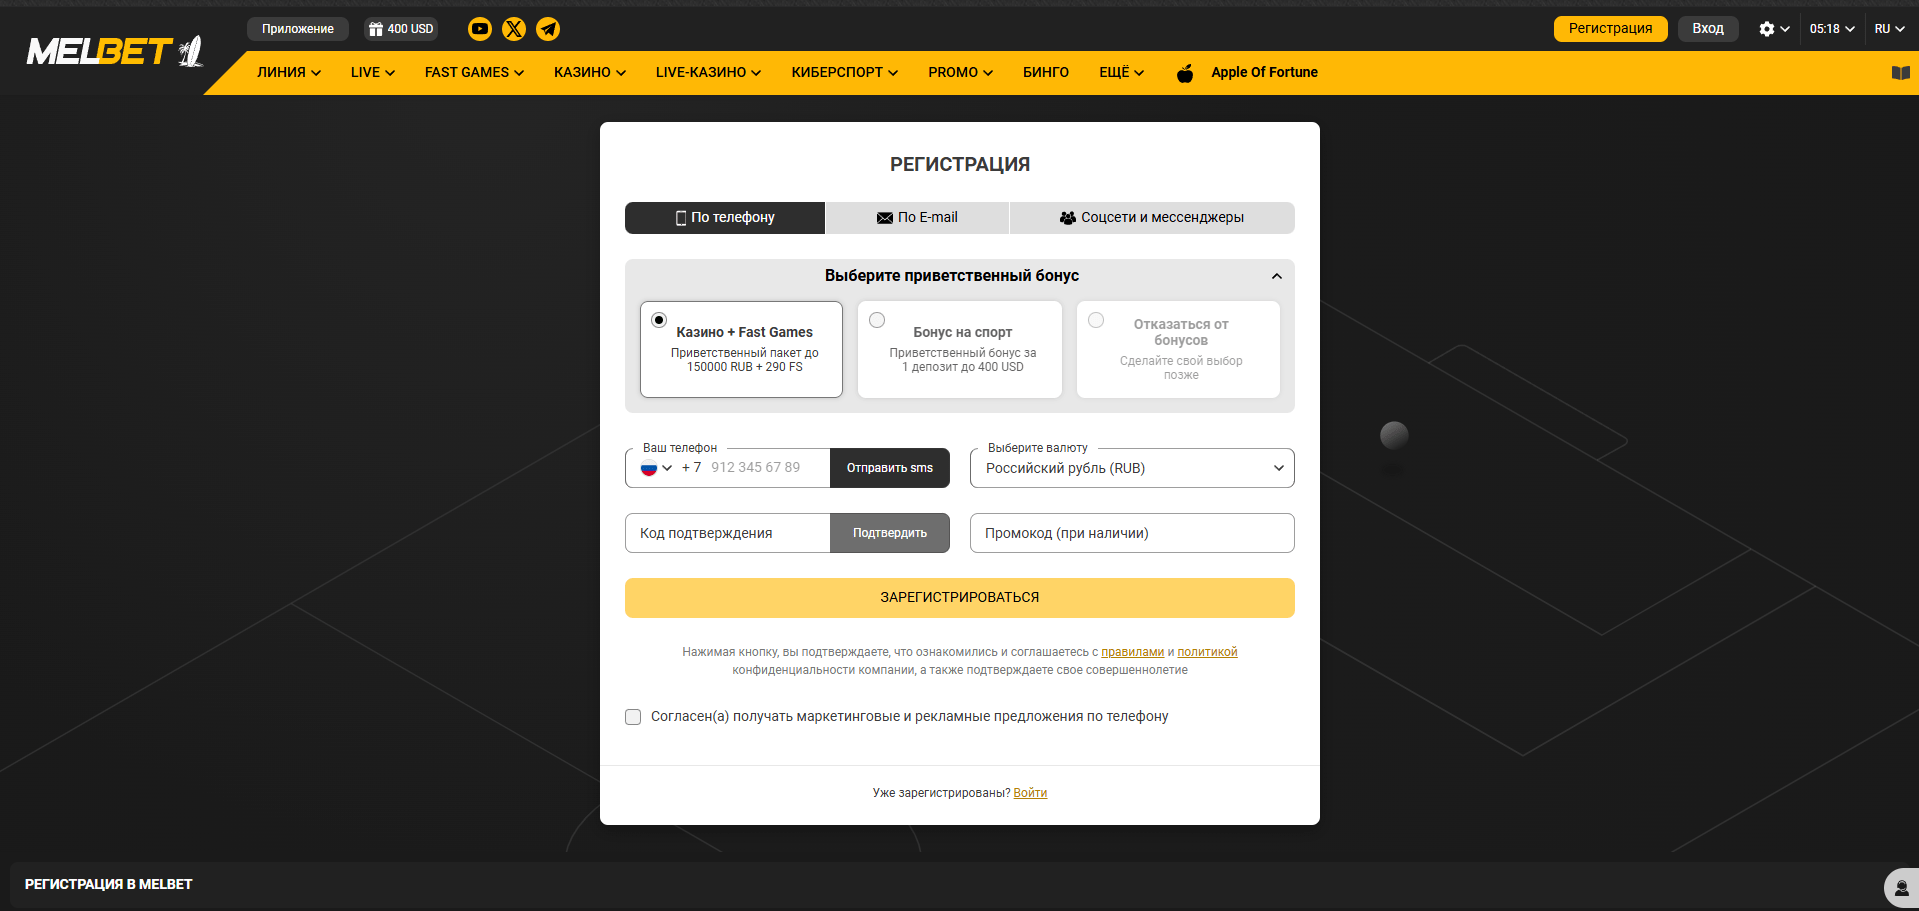
Task: Expand the КИБЕРСПОРТ menu
Action: pyautogui.click(x=845, y=73)
